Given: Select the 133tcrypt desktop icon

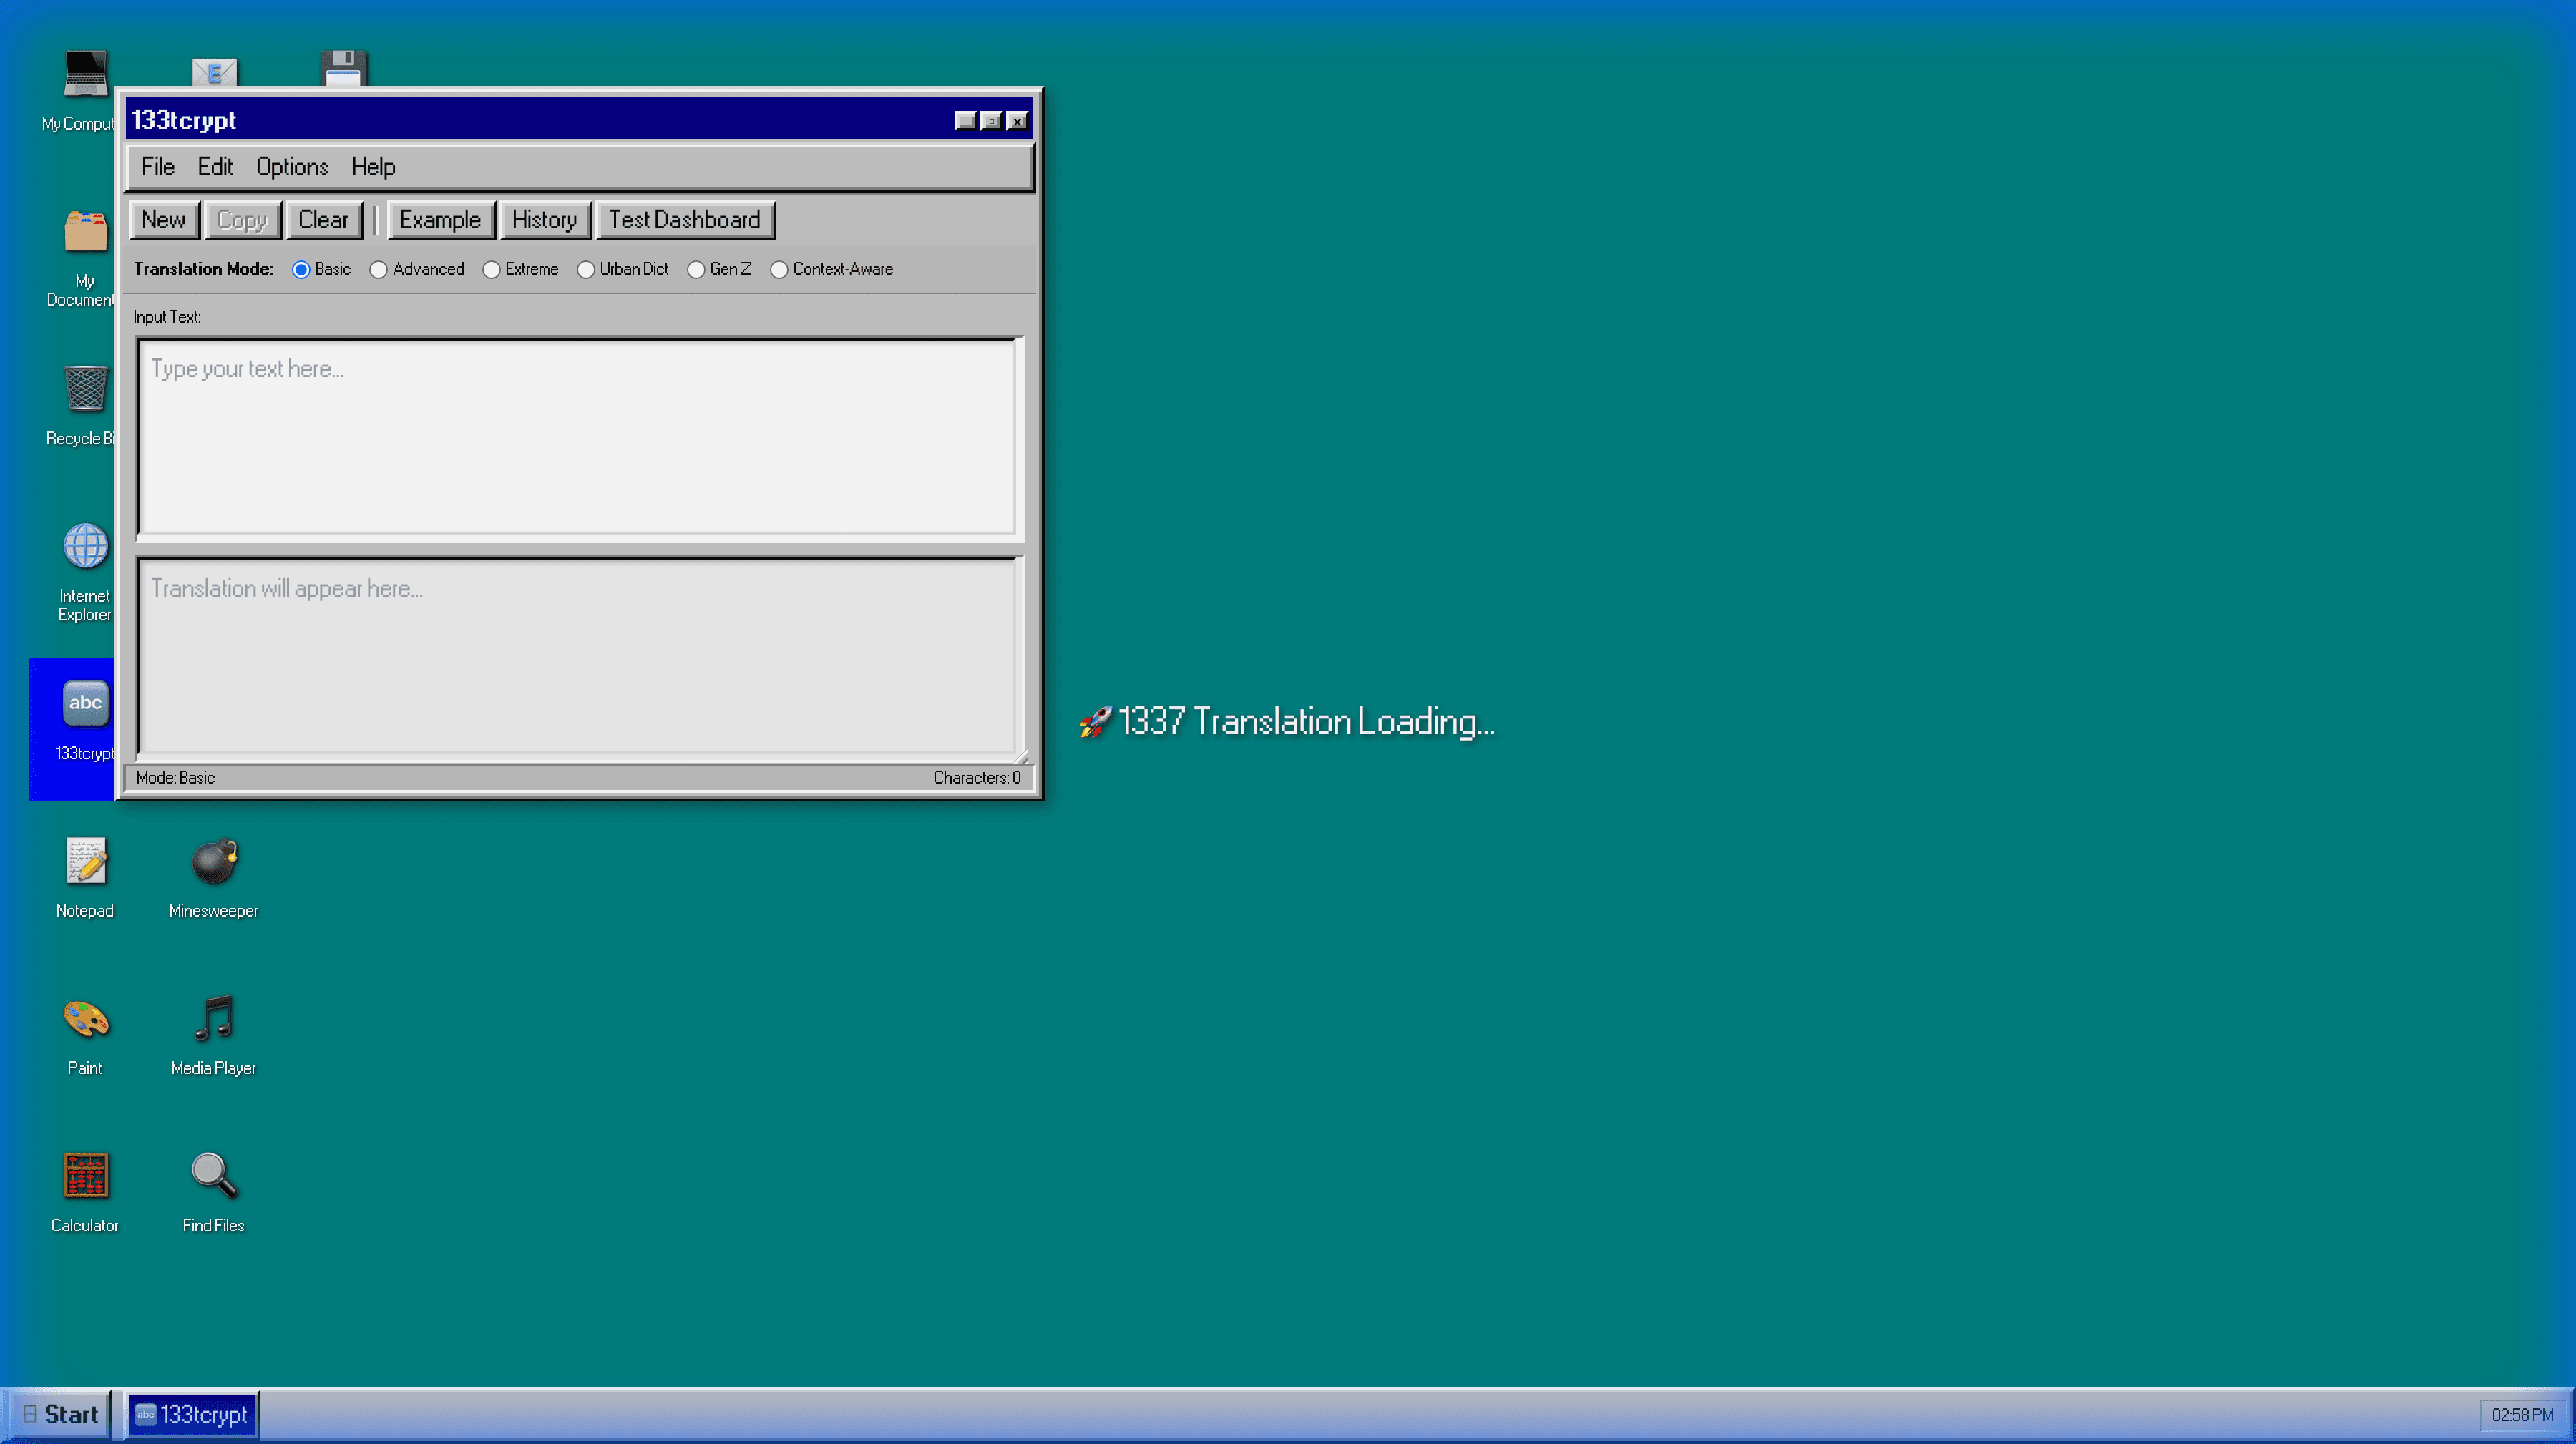Looking at the screenshot, I should pos(85,703).
